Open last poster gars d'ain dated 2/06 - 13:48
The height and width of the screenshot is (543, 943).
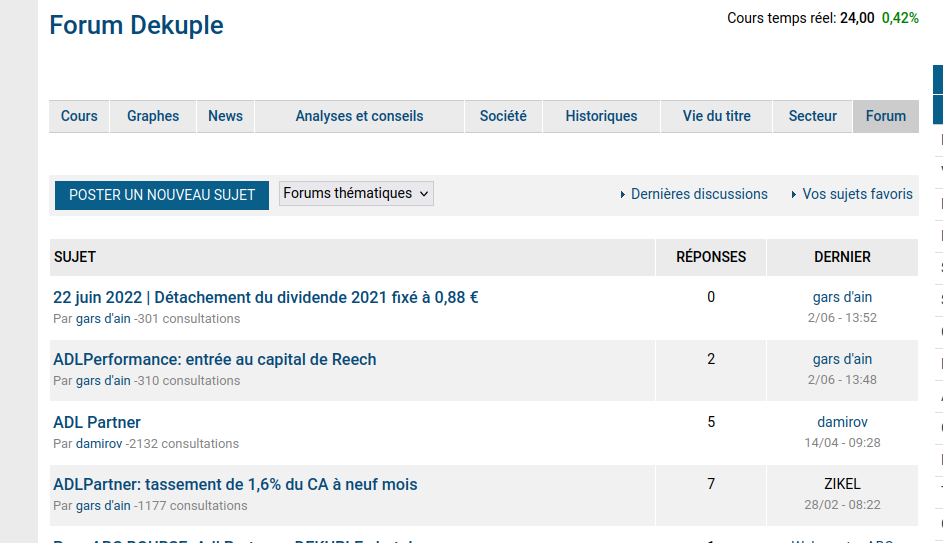coord(842,359)
